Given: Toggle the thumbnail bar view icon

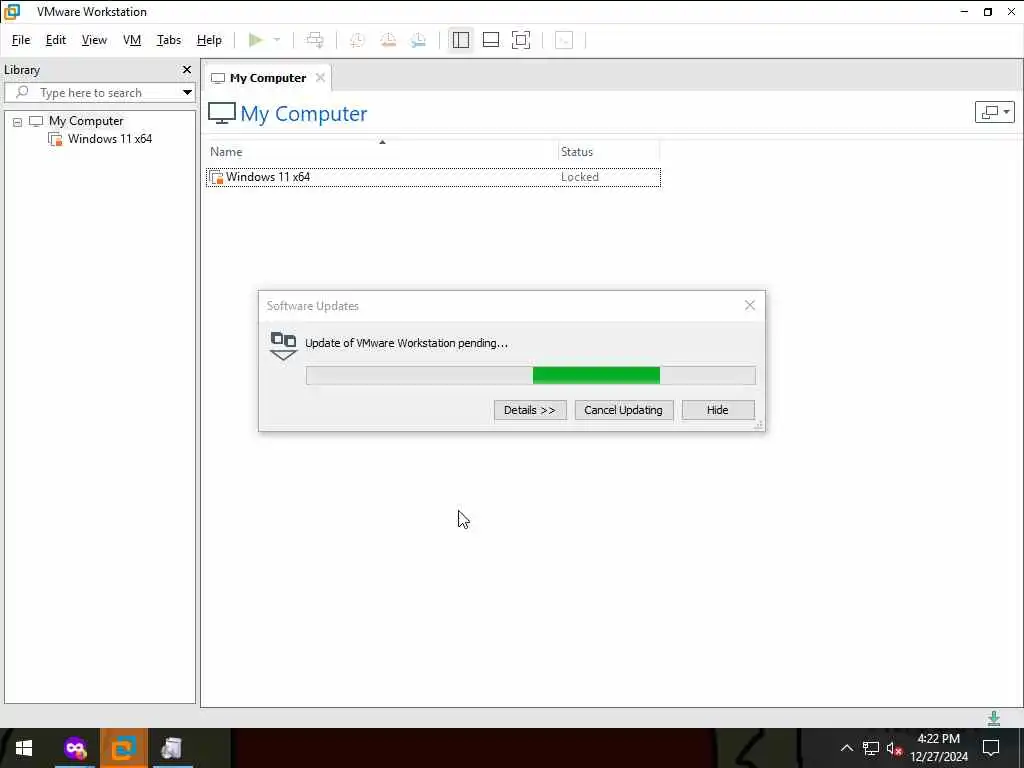Looking at the screenshot, I should coord(490,40).
